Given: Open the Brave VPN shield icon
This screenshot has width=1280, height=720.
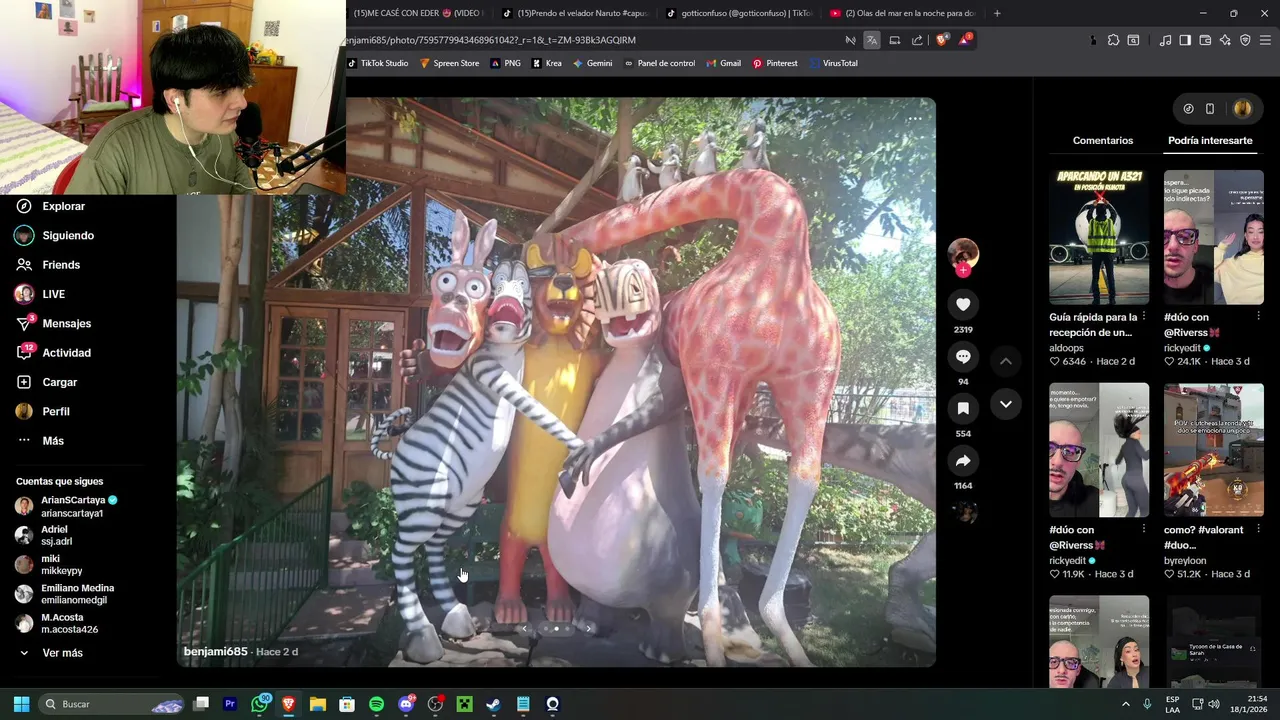Looking at the screenshot, I should click(1245, 40).
